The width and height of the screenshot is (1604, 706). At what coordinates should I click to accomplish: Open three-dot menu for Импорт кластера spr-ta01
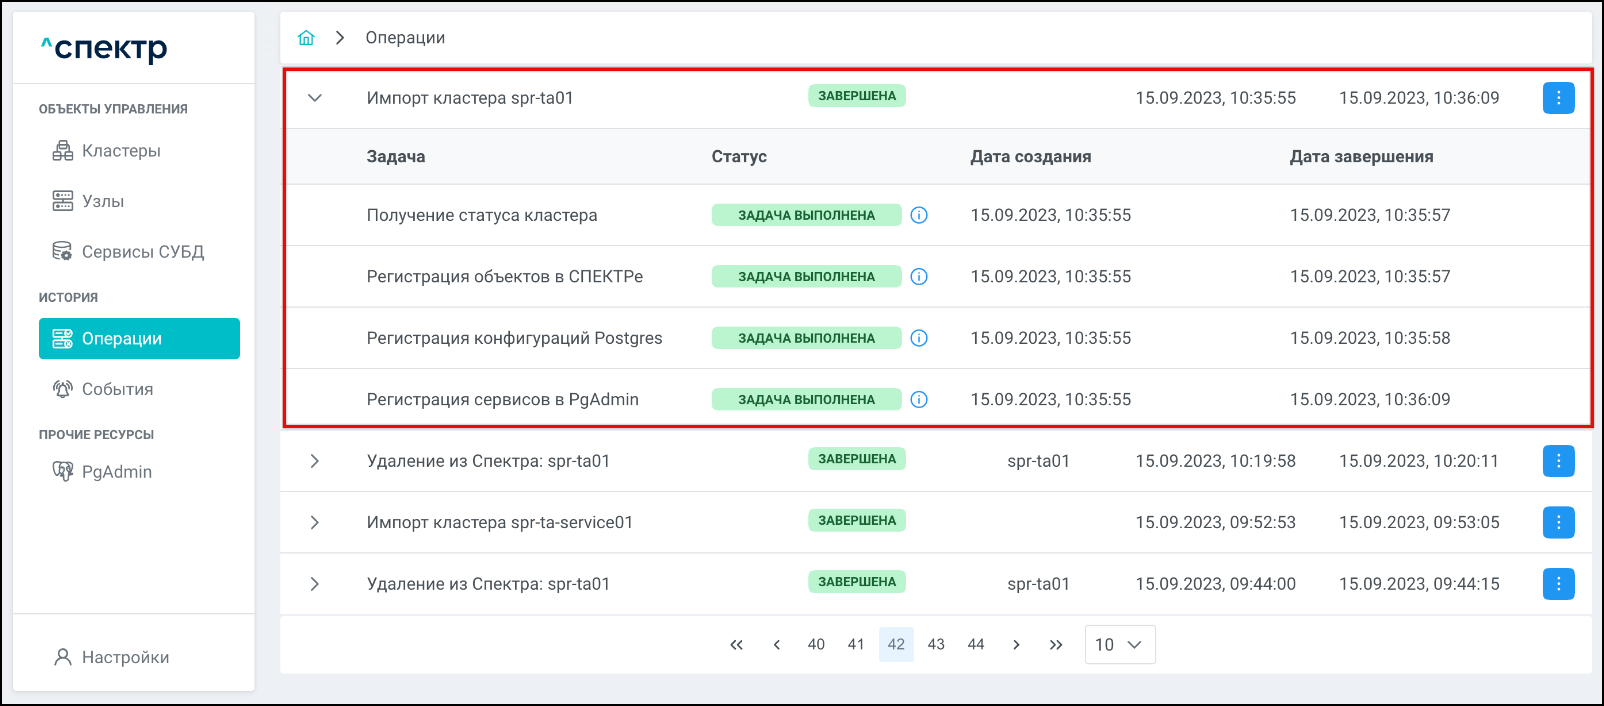(x=1558, y=98)
